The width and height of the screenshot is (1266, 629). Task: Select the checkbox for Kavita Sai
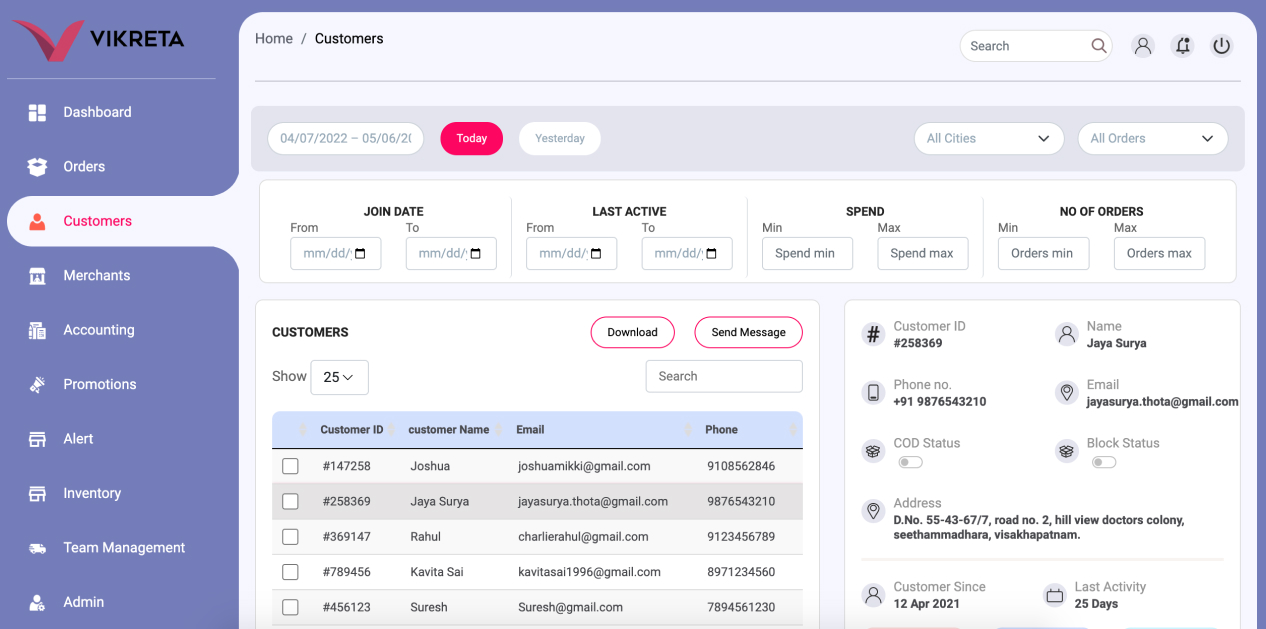click(x=290, y=572)
